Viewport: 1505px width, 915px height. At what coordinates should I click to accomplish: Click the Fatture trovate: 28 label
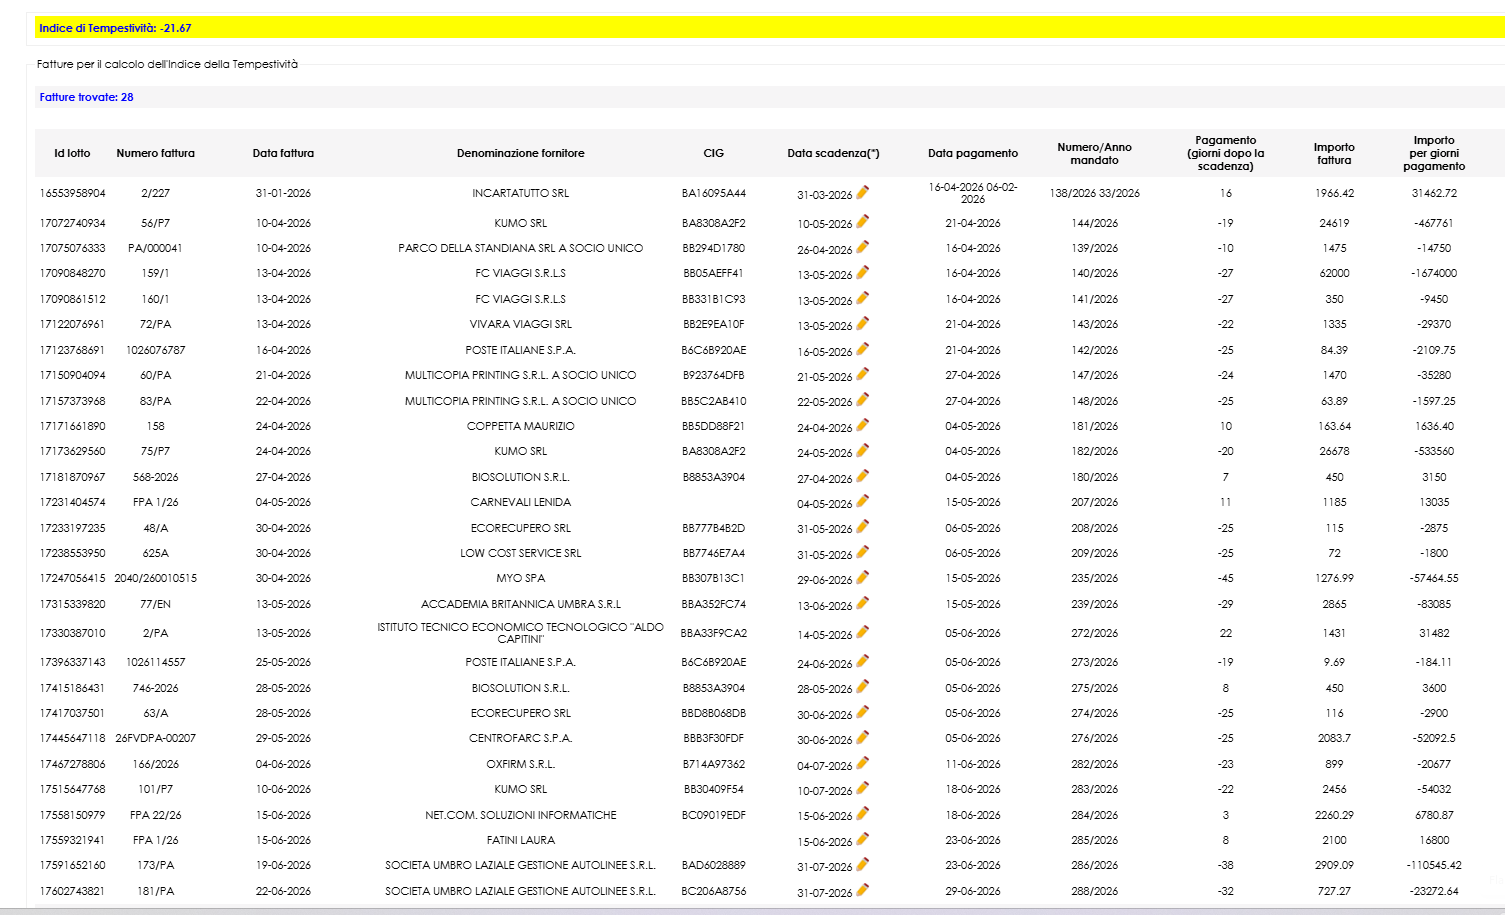coord(86,97)
